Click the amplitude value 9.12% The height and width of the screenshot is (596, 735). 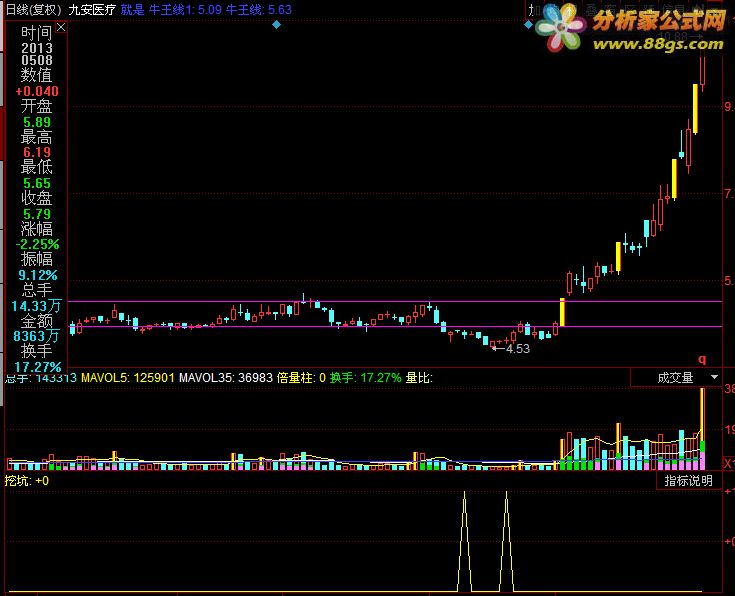tap(38, 275)
